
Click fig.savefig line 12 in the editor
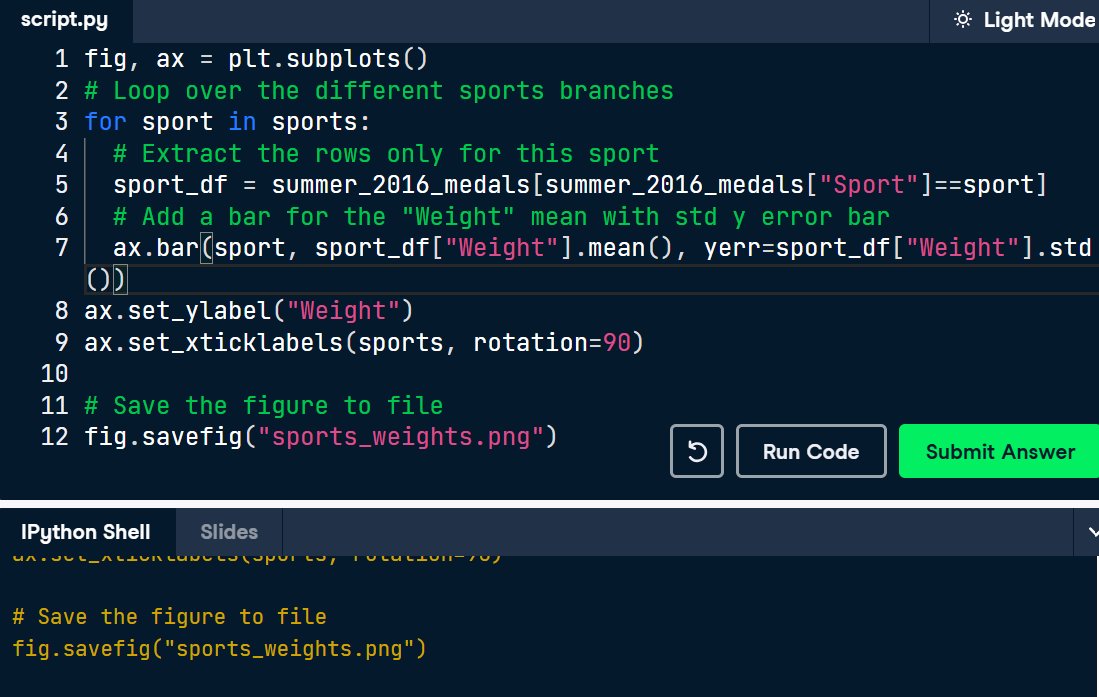[320, 437]
